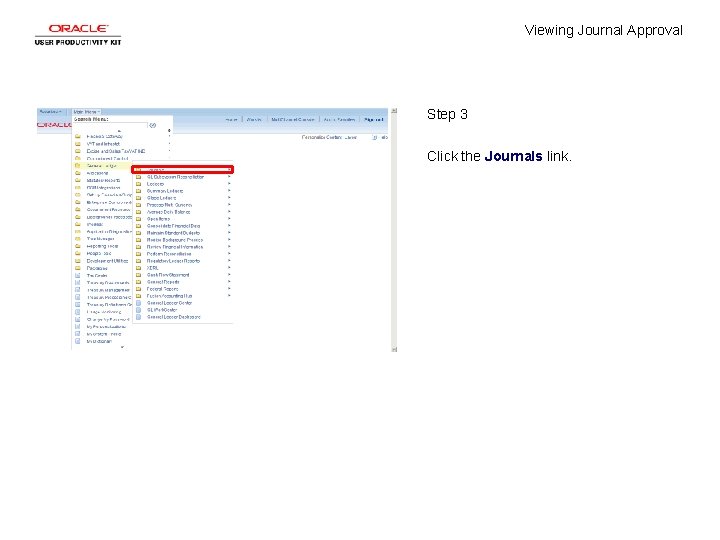Click the folder icon beside Ledgers
Viewport: 720px width, 540px height.
tap(138, 184)
